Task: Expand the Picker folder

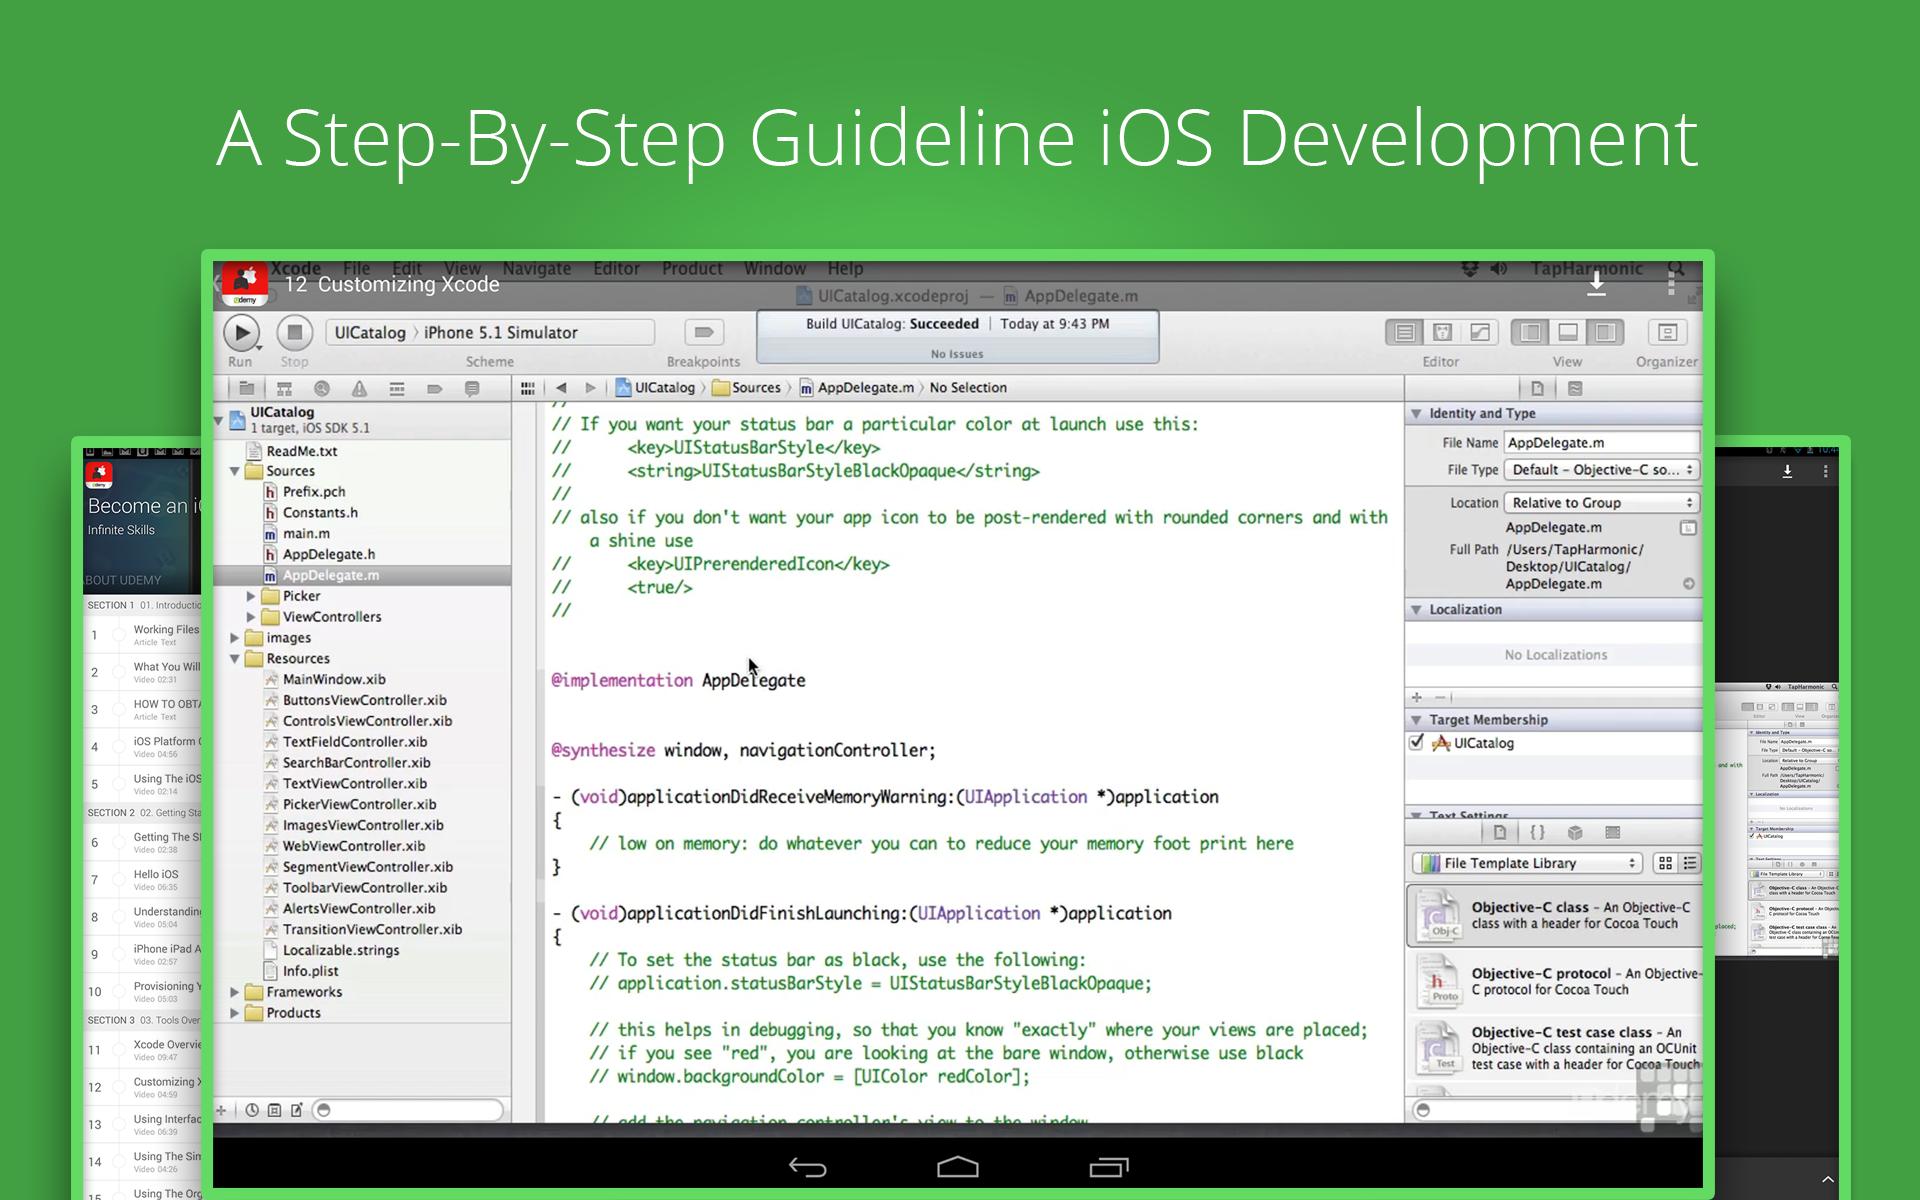Action: click(251, 596)
